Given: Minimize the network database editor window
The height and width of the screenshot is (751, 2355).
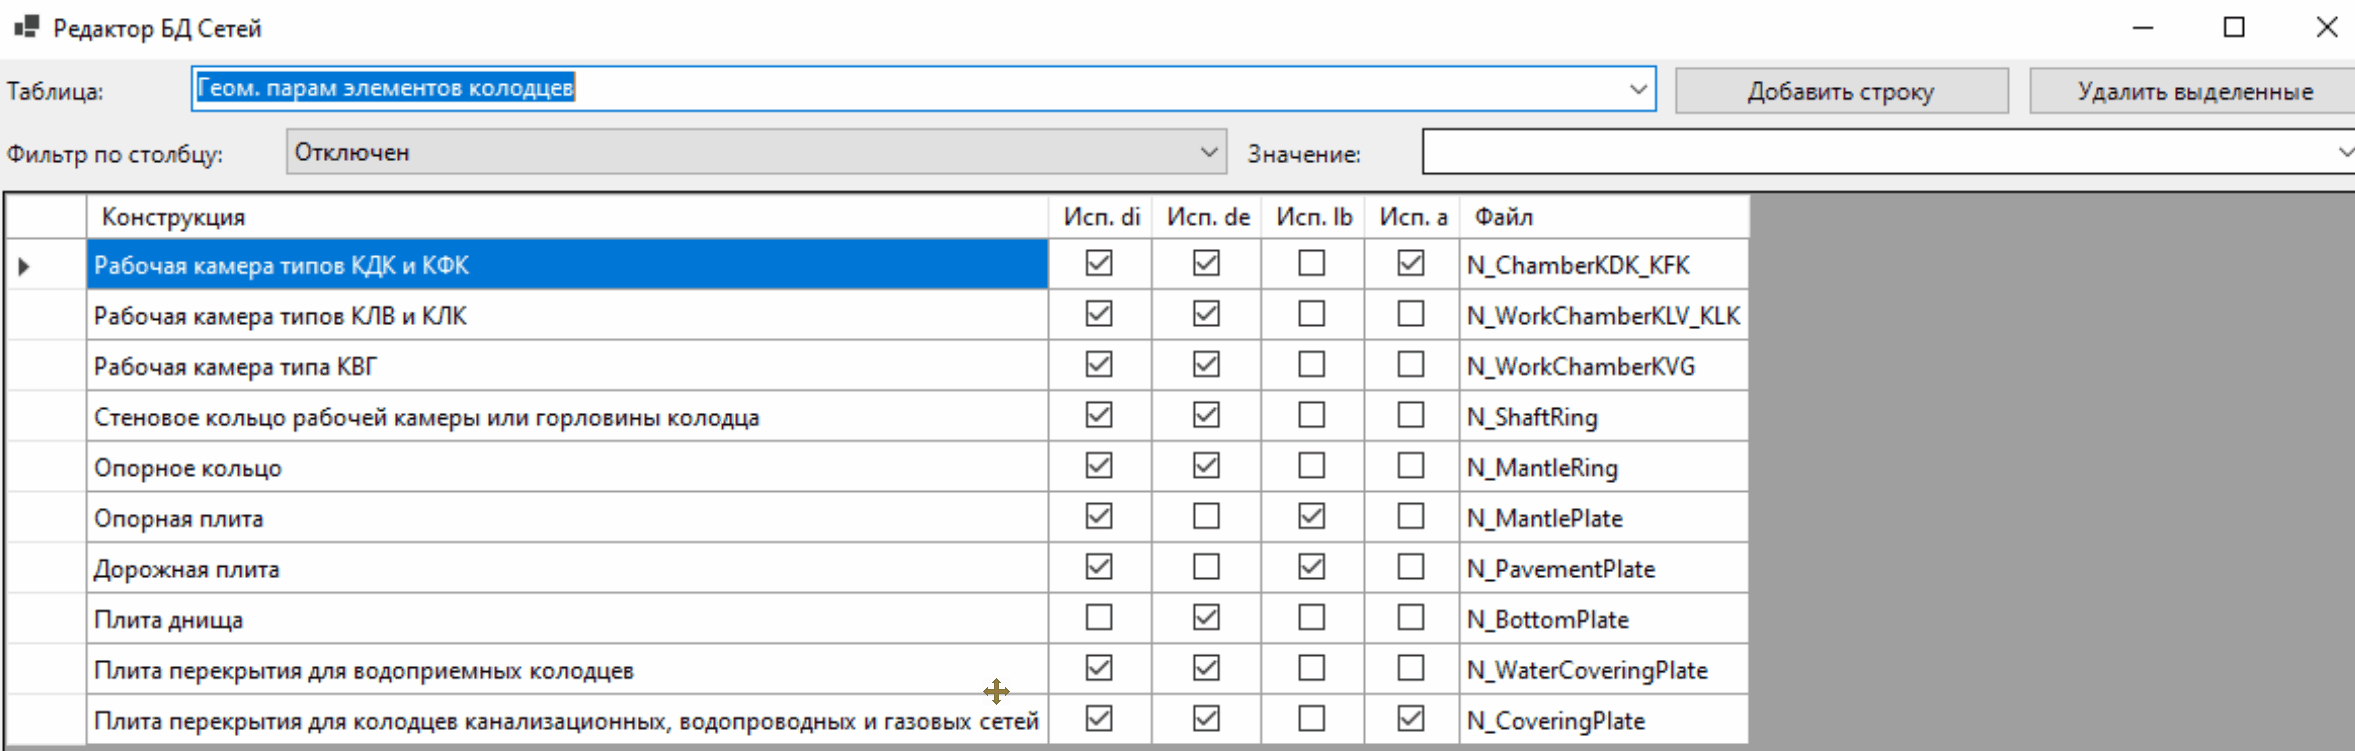Looking at the screenshot, I should pyautogui.click(x=2142, y=28).
